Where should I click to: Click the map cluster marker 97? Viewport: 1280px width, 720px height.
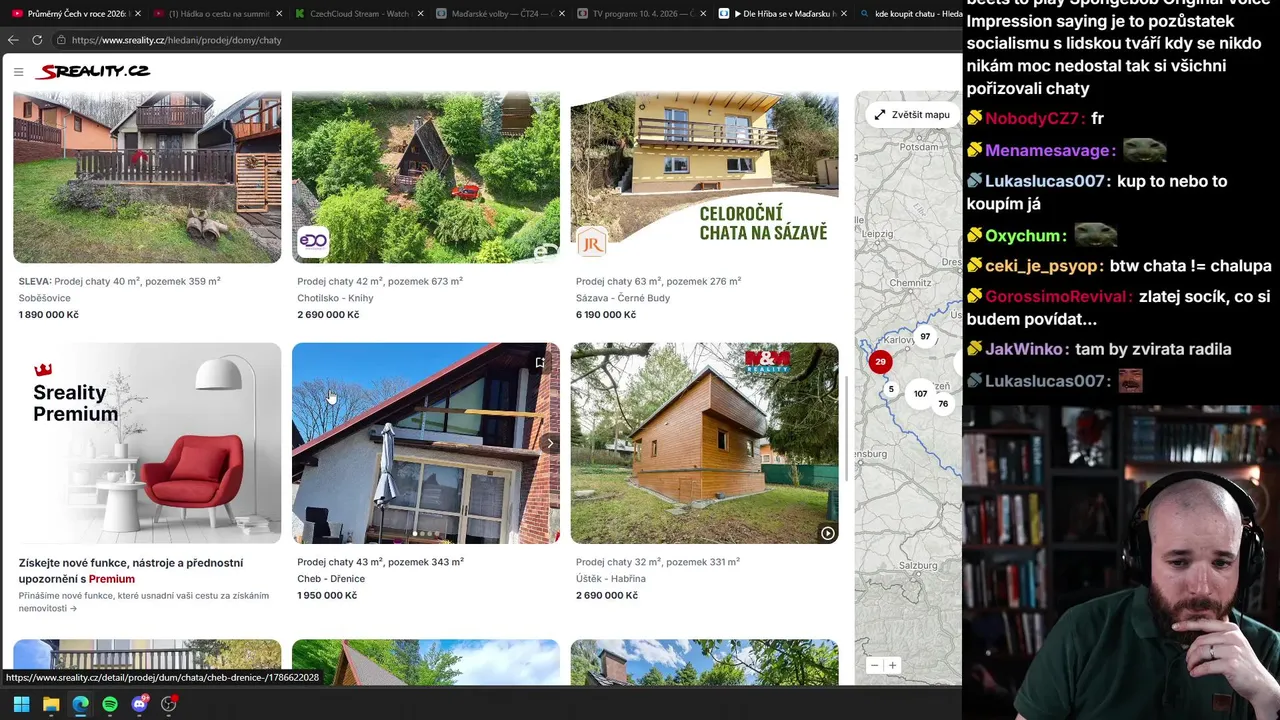point(925,337)
